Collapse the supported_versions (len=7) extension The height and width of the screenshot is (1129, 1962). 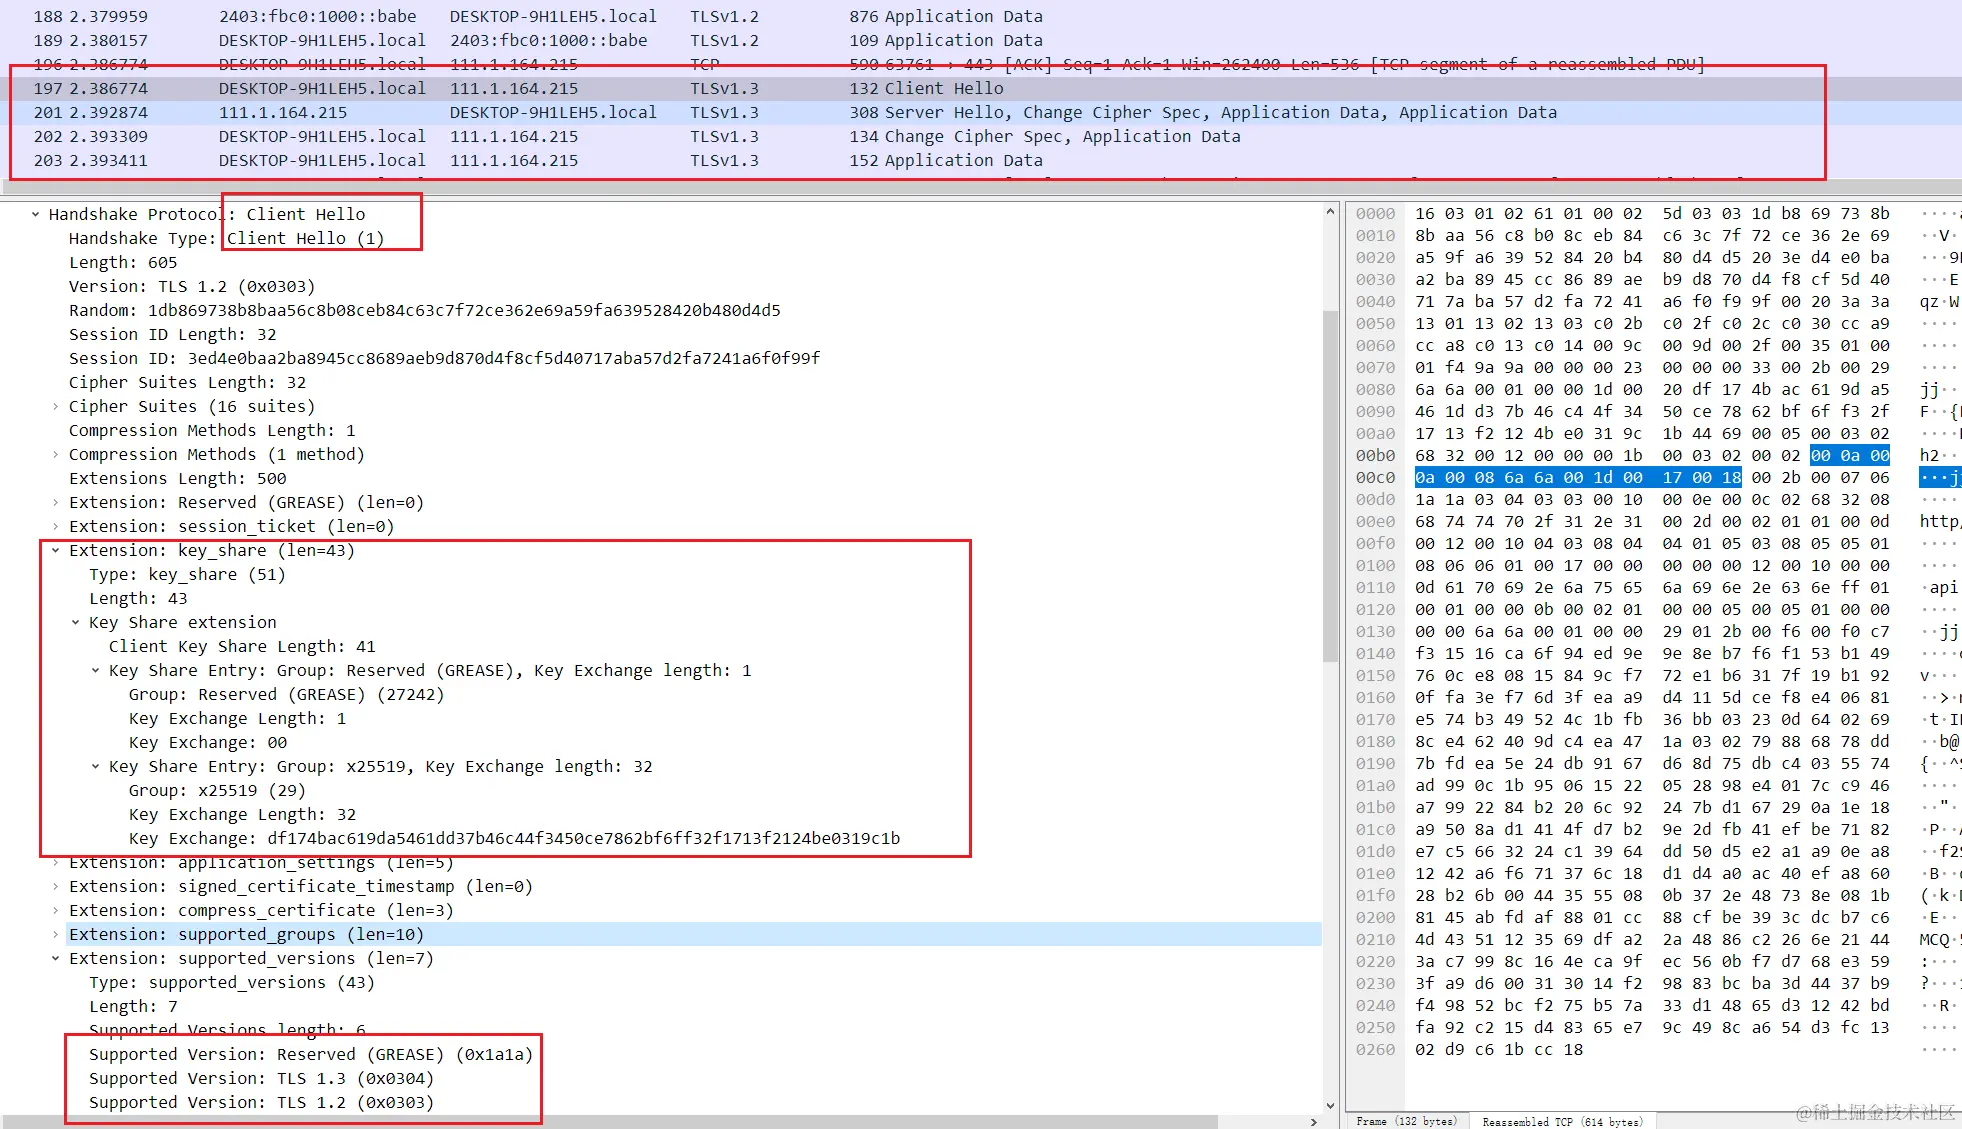tap(56, 958)
